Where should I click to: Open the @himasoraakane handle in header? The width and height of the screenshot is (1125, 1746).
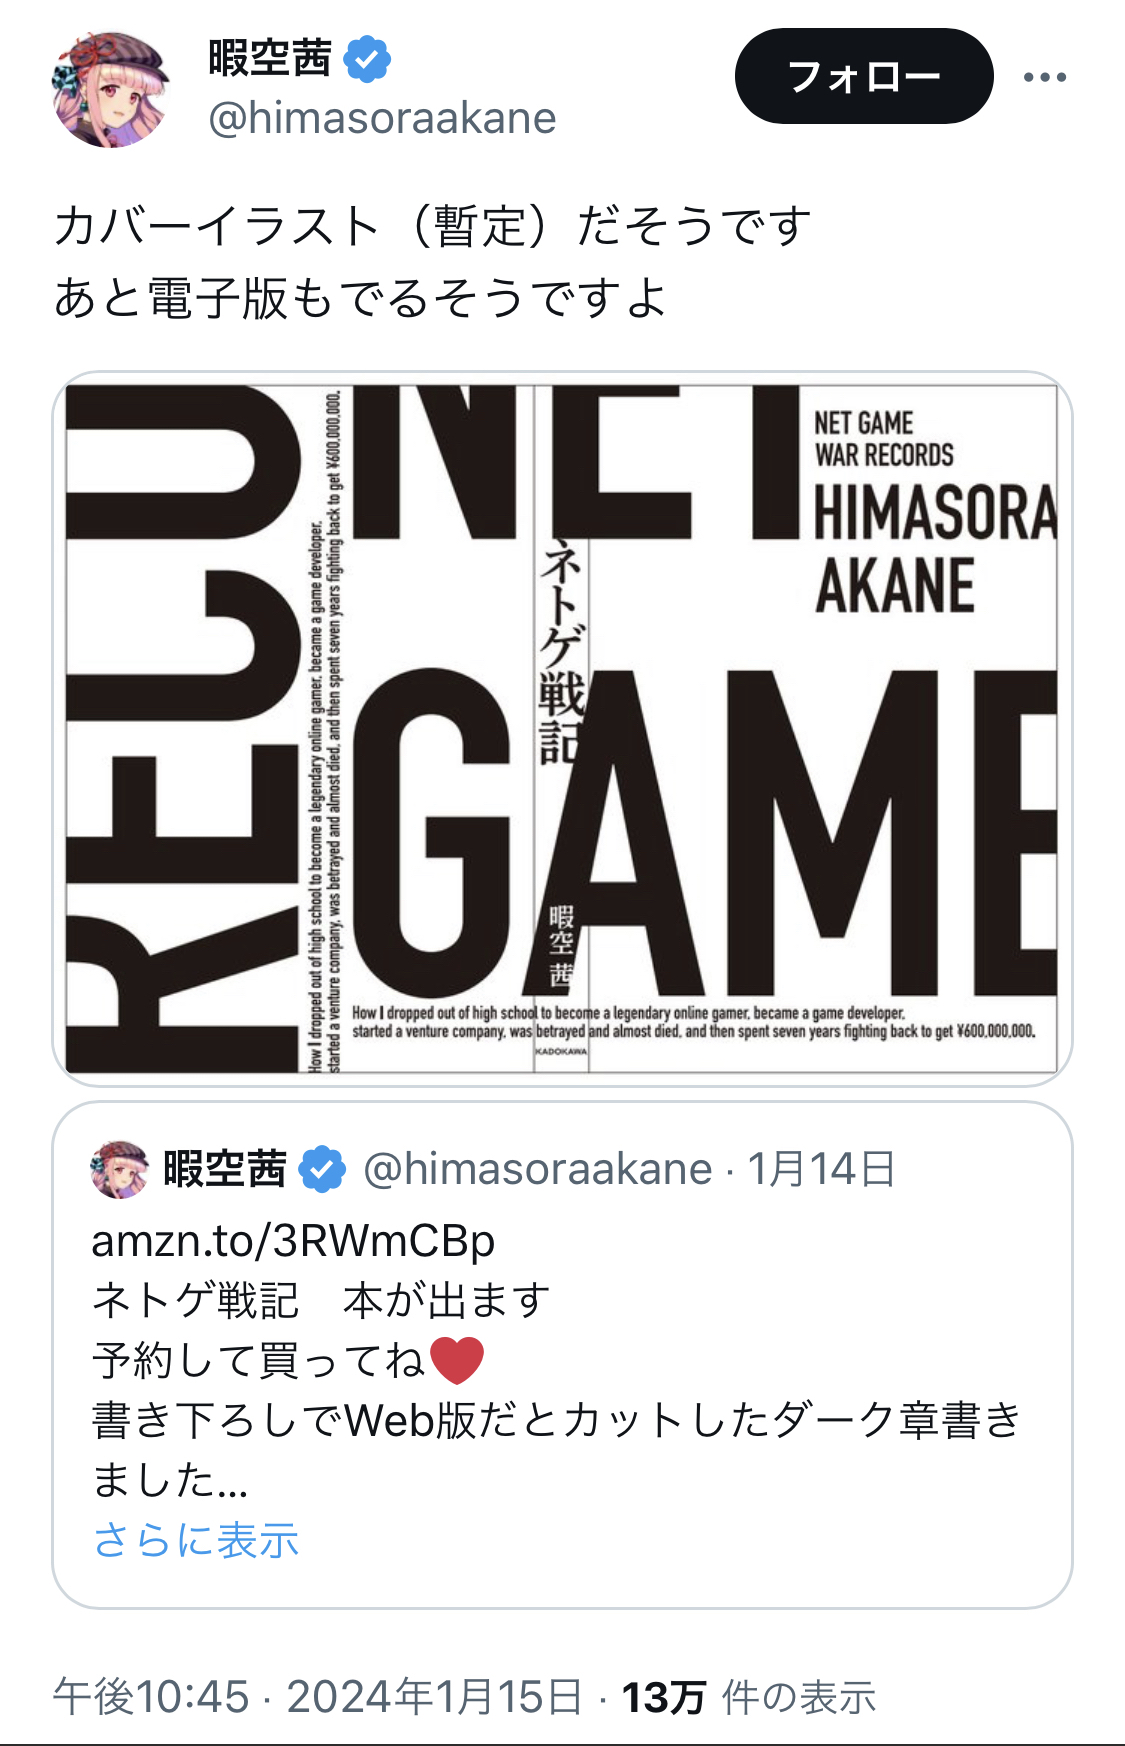382,118
